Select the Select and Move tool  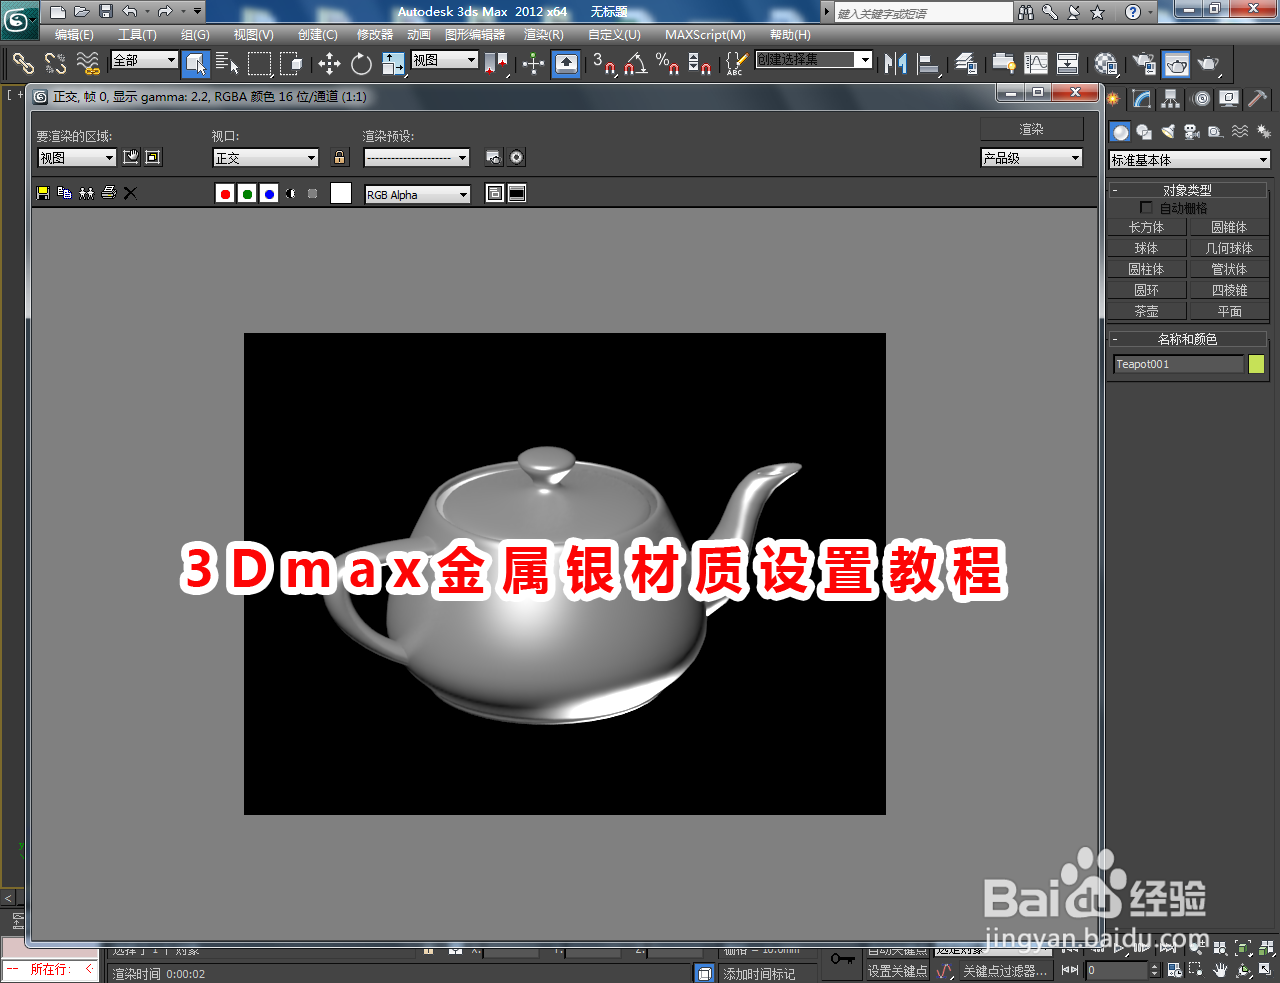pyautogui.click(x=333, y=64)
